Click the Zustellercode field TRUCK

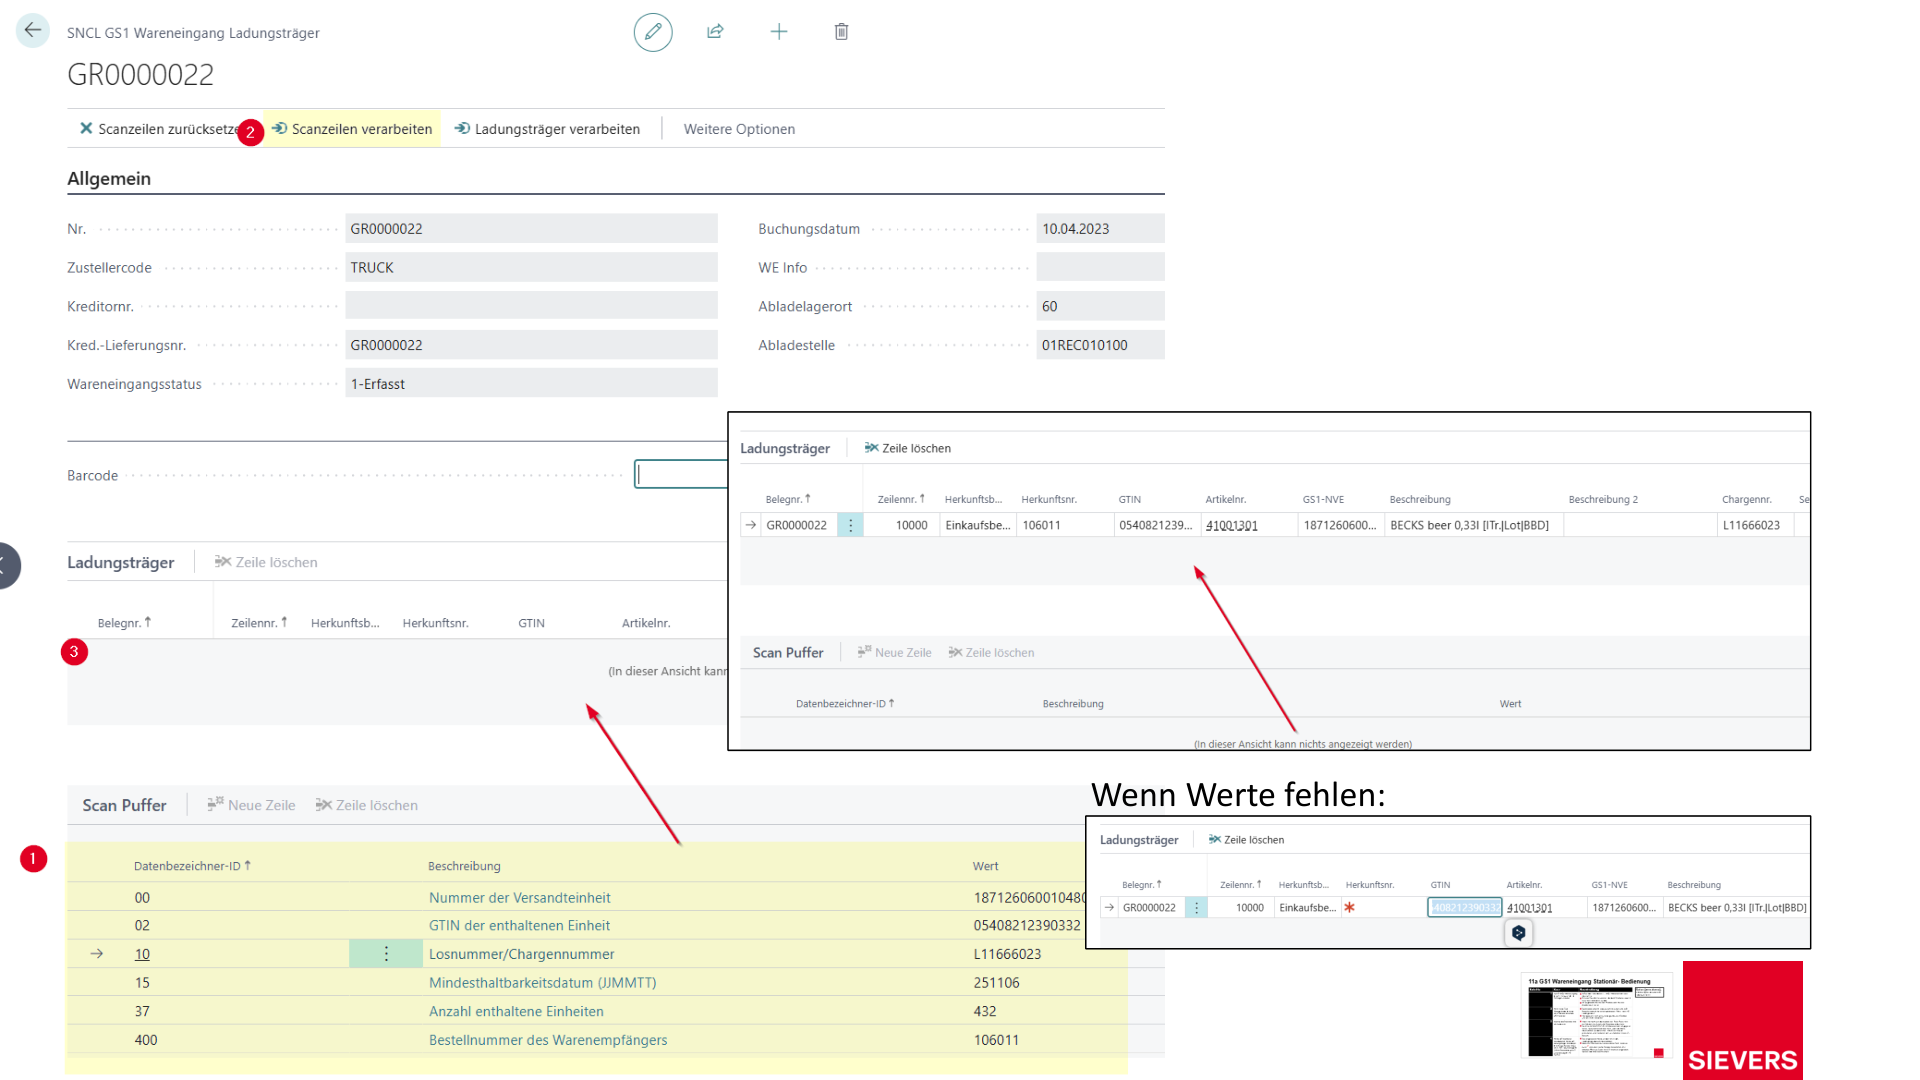(x=531, y=268)
